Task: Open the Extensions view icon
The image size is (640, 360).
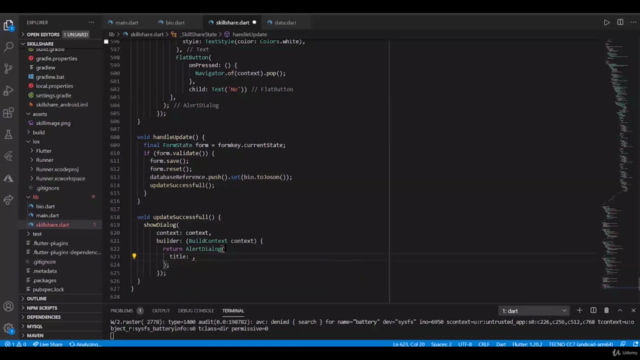Action: (8, 112)
